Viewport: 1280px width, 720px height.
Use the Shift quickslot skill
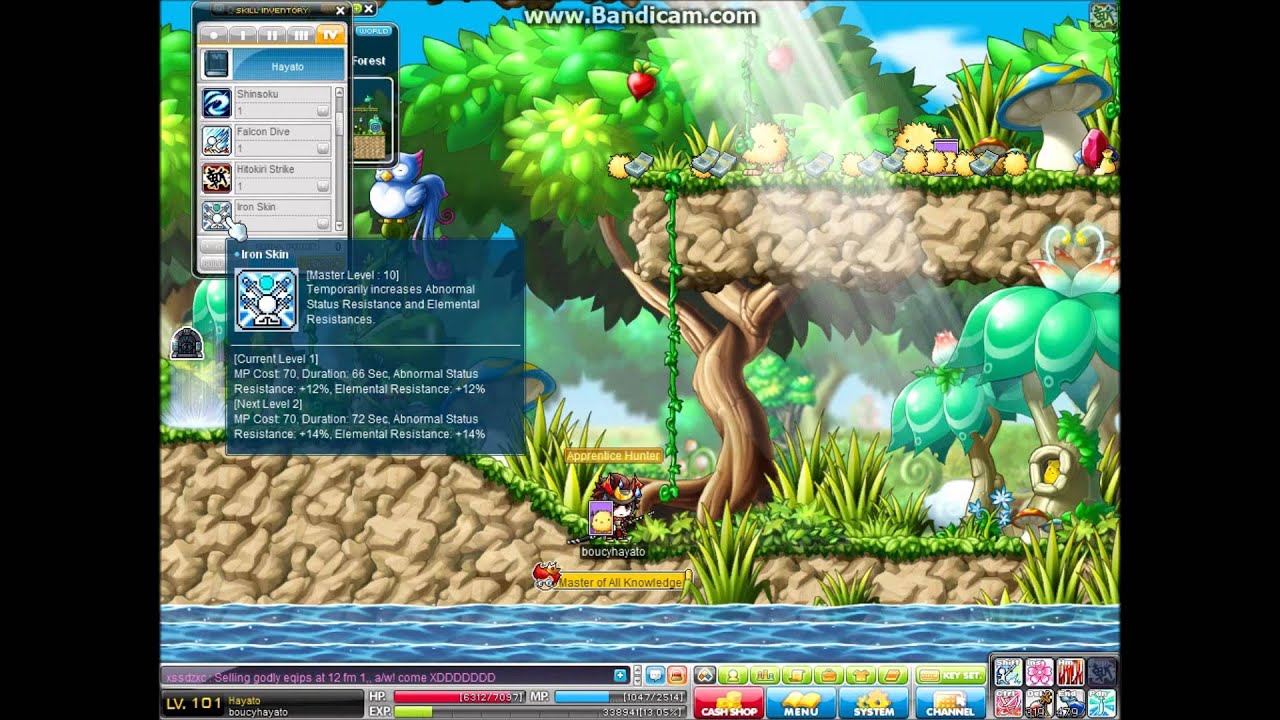1008,672
